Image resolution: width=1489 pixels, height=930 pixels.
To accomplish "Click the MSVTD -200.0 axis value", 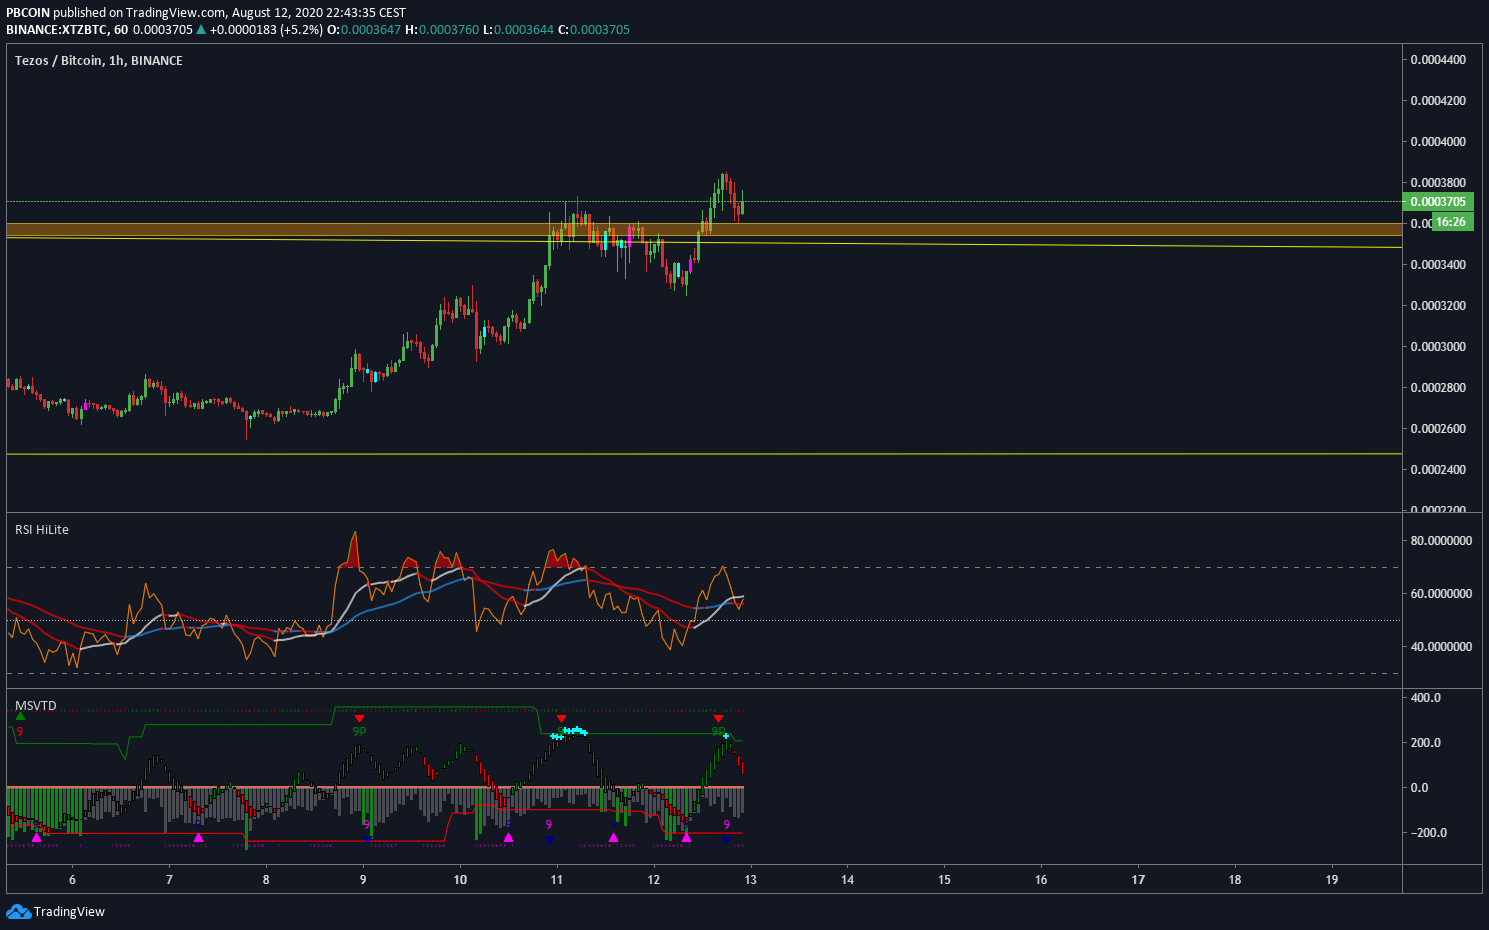I will pos(1427,833).
